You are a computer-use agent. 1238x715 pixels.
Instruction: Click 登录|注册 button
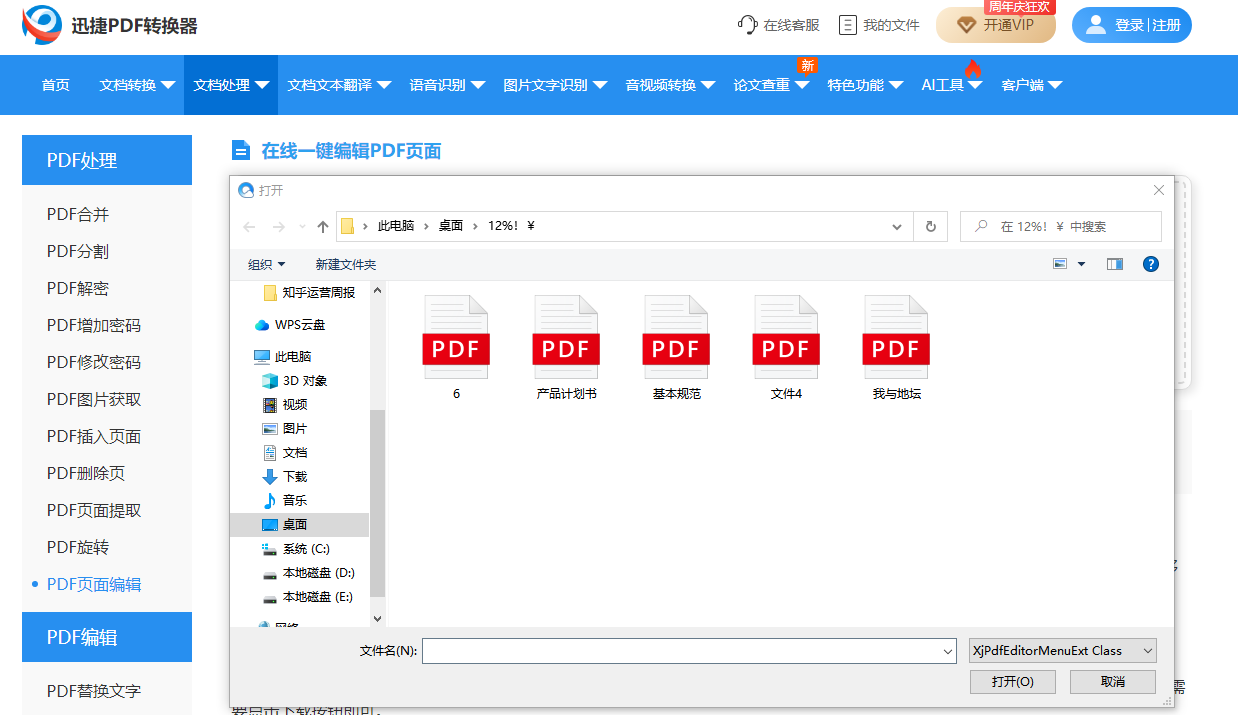(x=1132, y=25)
